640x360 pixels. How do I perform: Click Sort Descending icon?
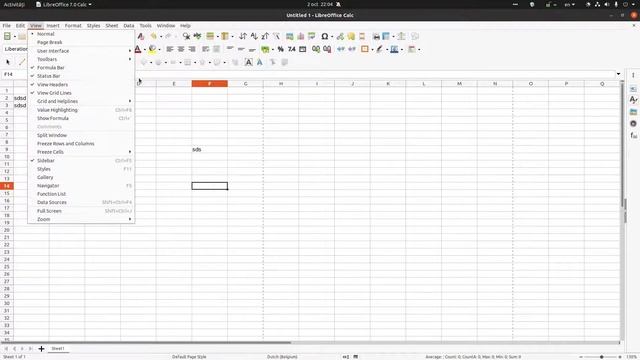[265, 36]
